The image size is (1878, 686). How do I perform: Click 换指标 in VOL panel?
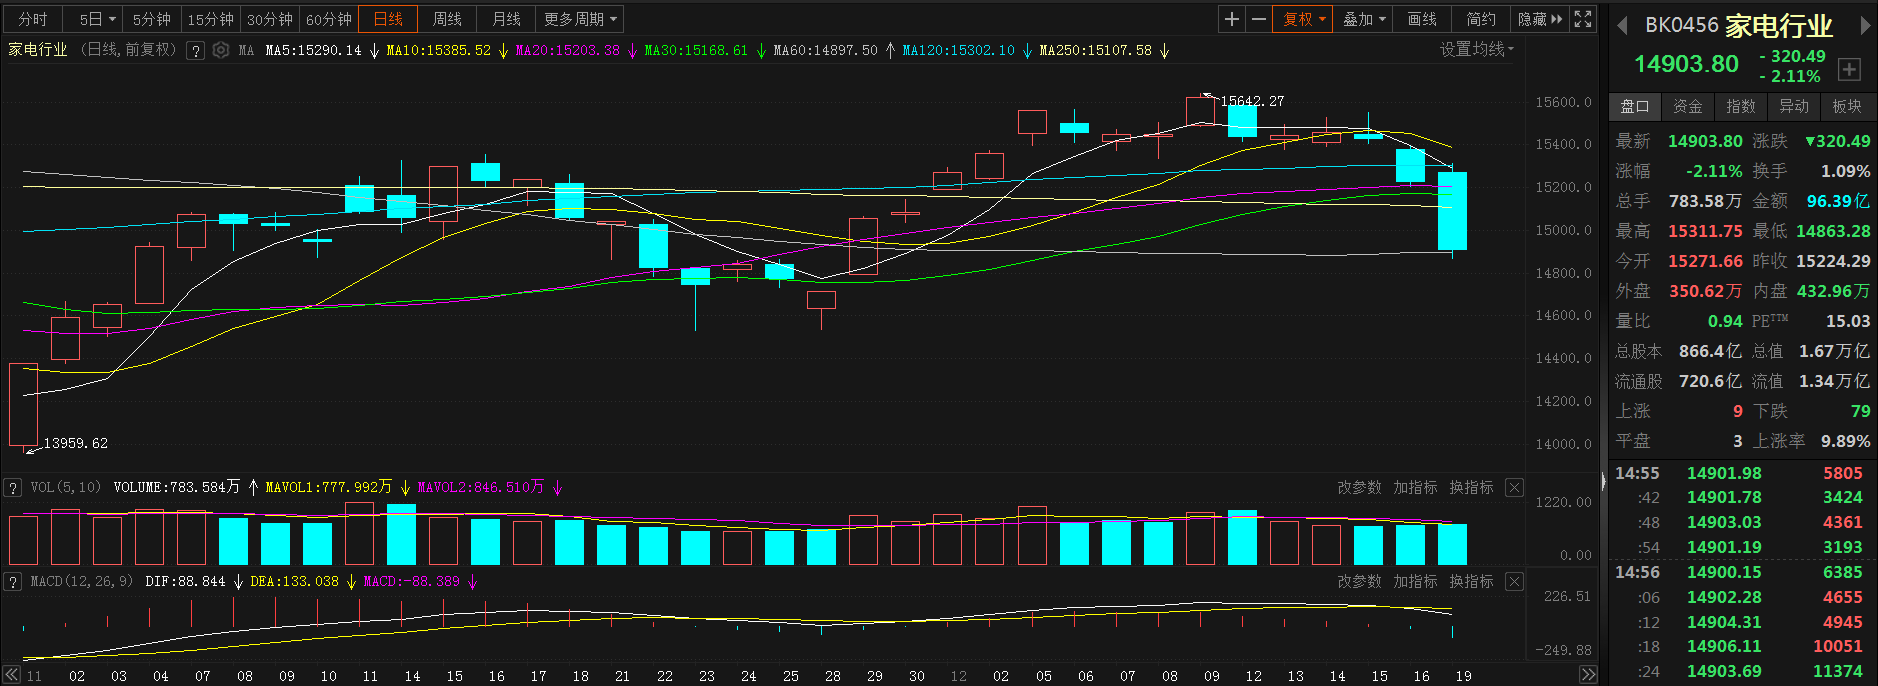point(1471,487)
